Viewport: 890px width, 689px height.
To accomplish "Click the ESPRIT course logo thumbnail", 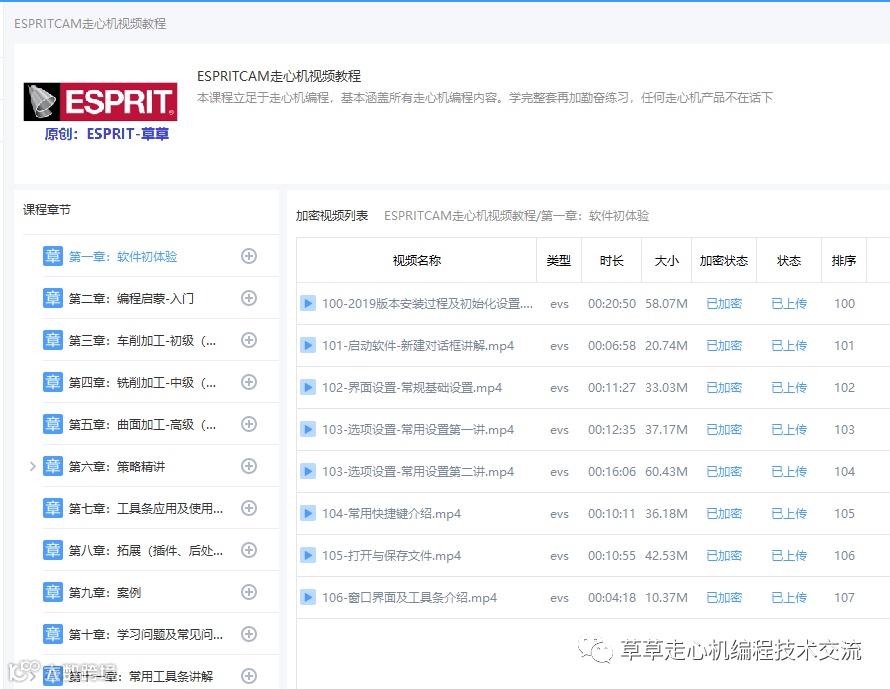I will pos(100,111).
